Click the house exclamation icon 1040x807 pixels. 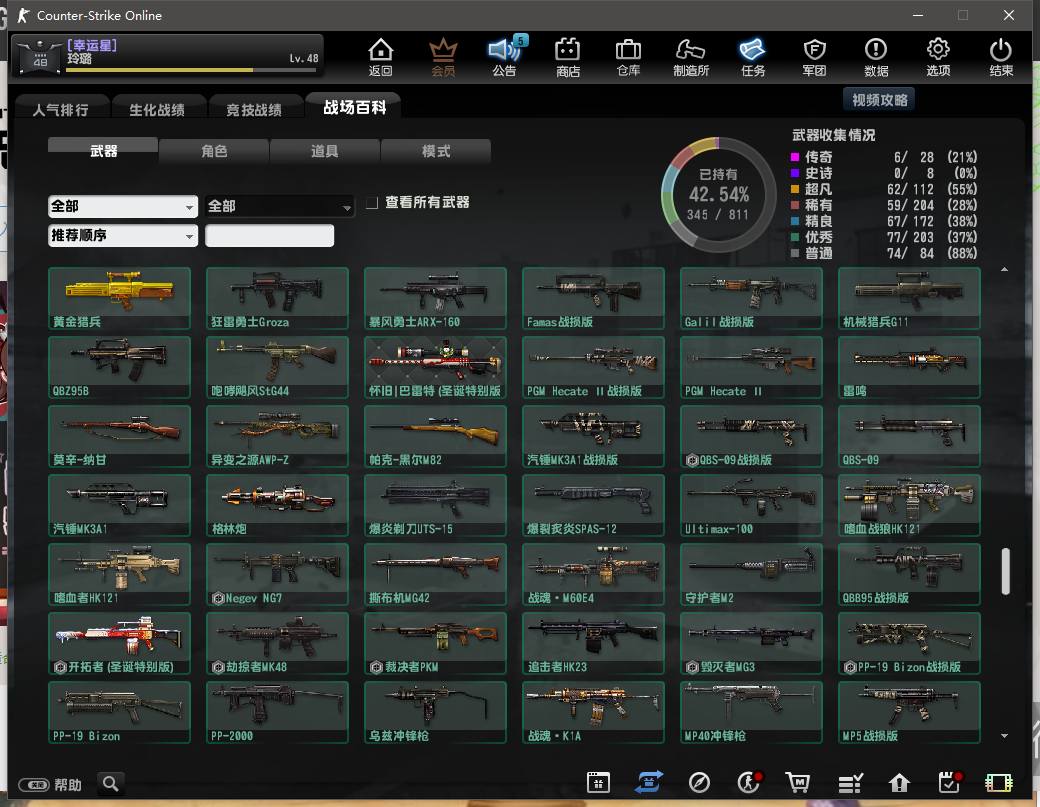point(899,783)
